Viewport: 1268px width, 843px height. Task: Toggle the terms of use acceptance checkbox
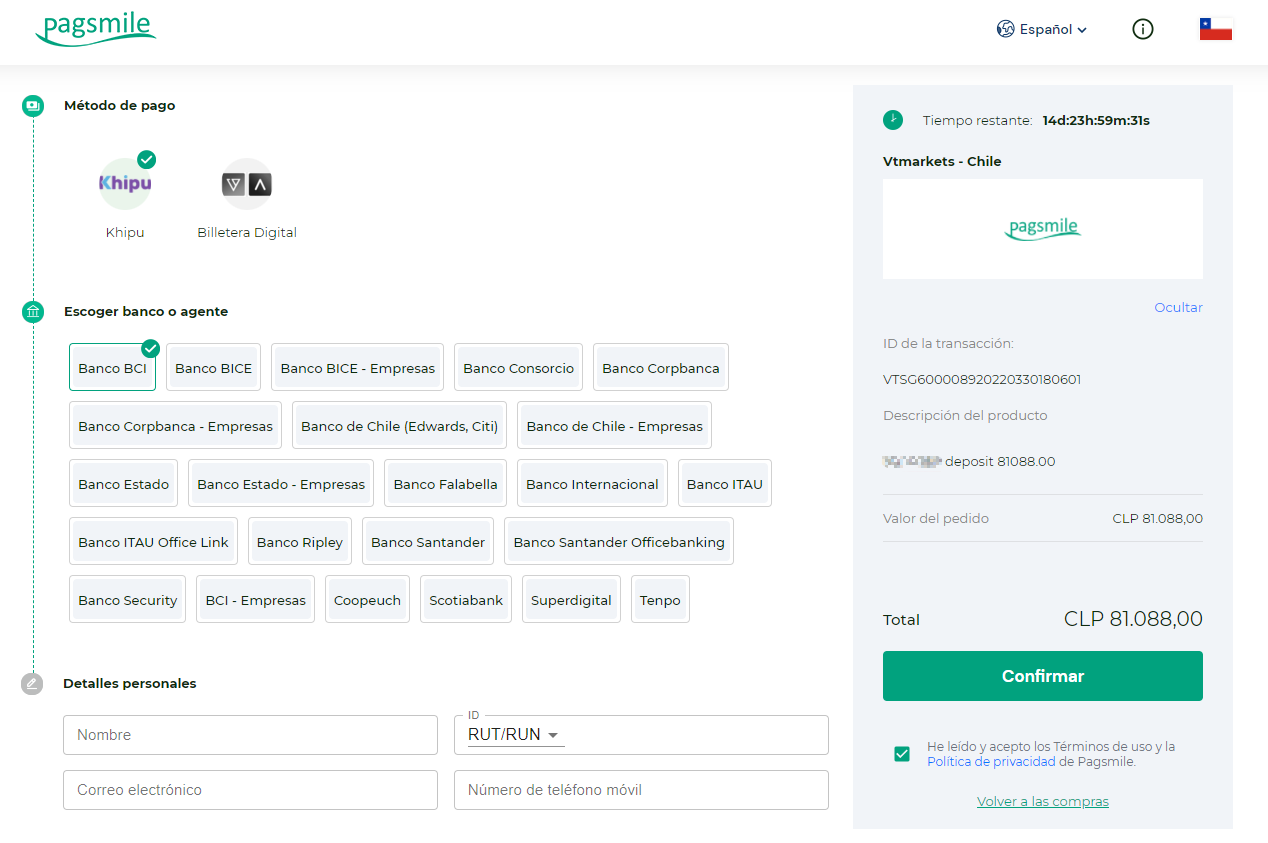pyautogui.click(x=902, y=754)
